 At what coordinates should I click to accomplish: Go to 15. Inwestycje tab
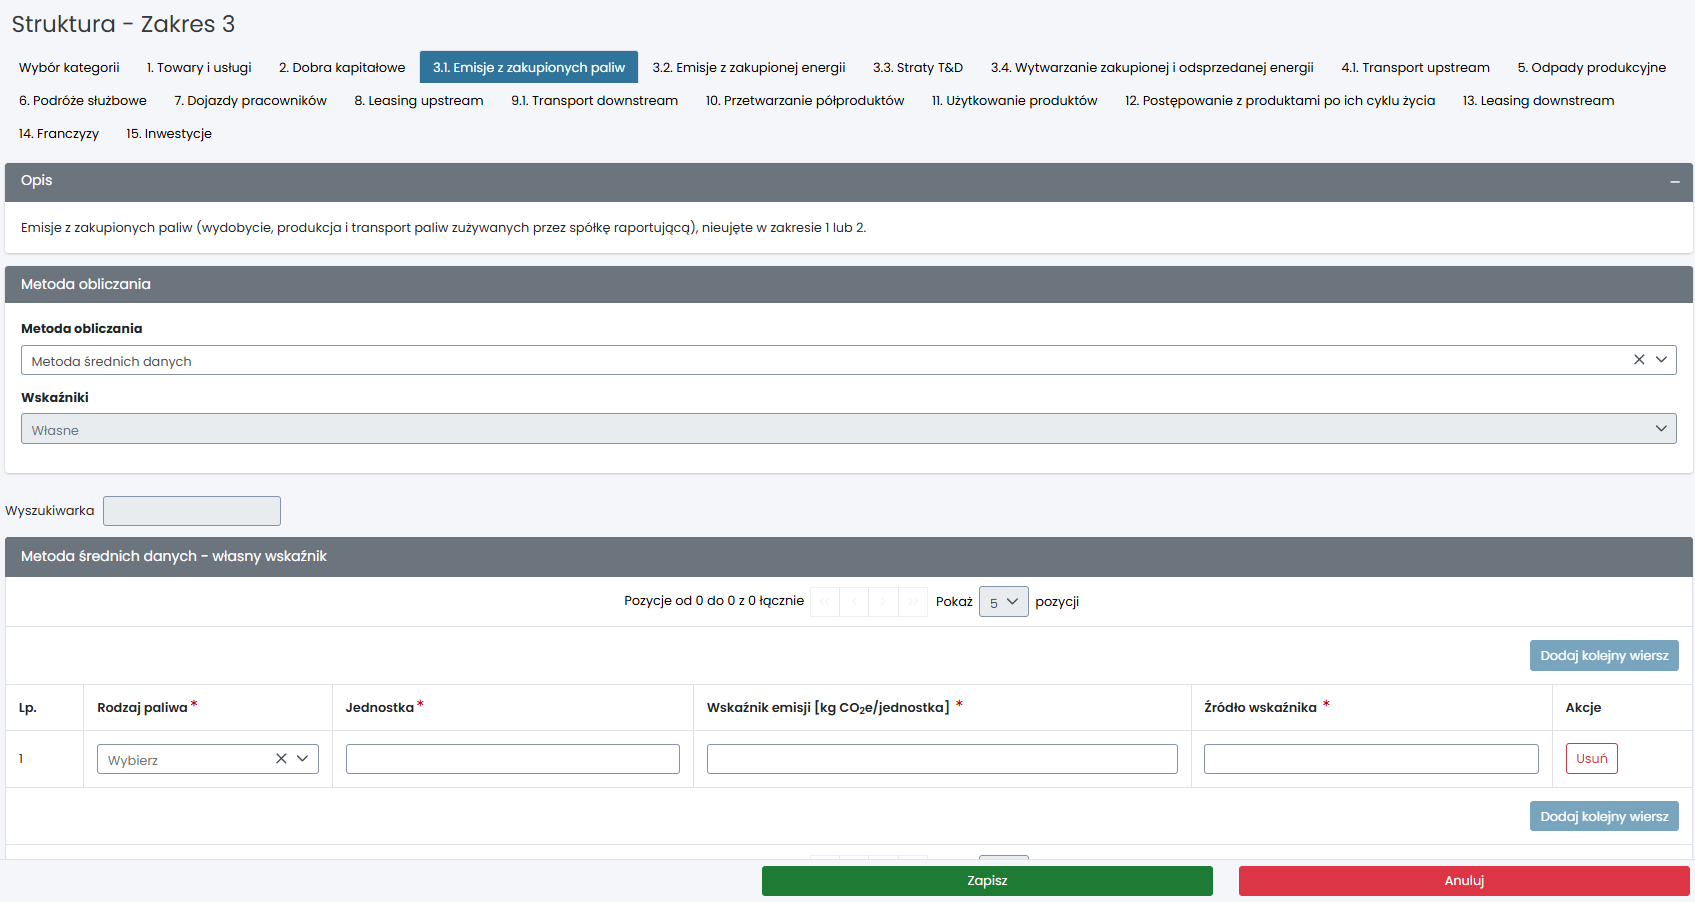point(169,134)
